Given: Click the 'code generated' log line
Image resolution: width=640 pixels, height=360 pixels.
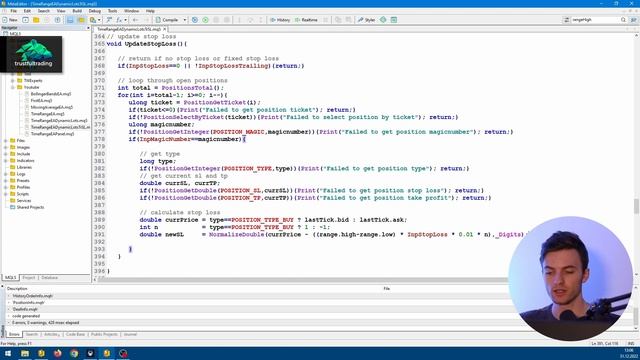Looking at the screenshot, I should pos(26,316).
